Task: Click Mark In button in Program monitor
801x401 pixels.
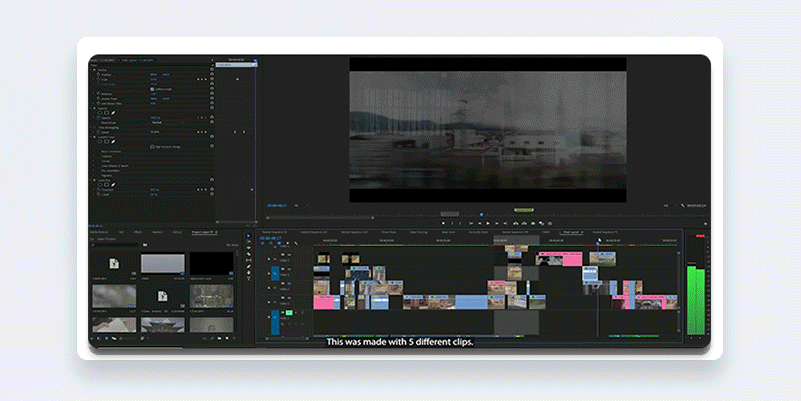Action: (452, 223)
